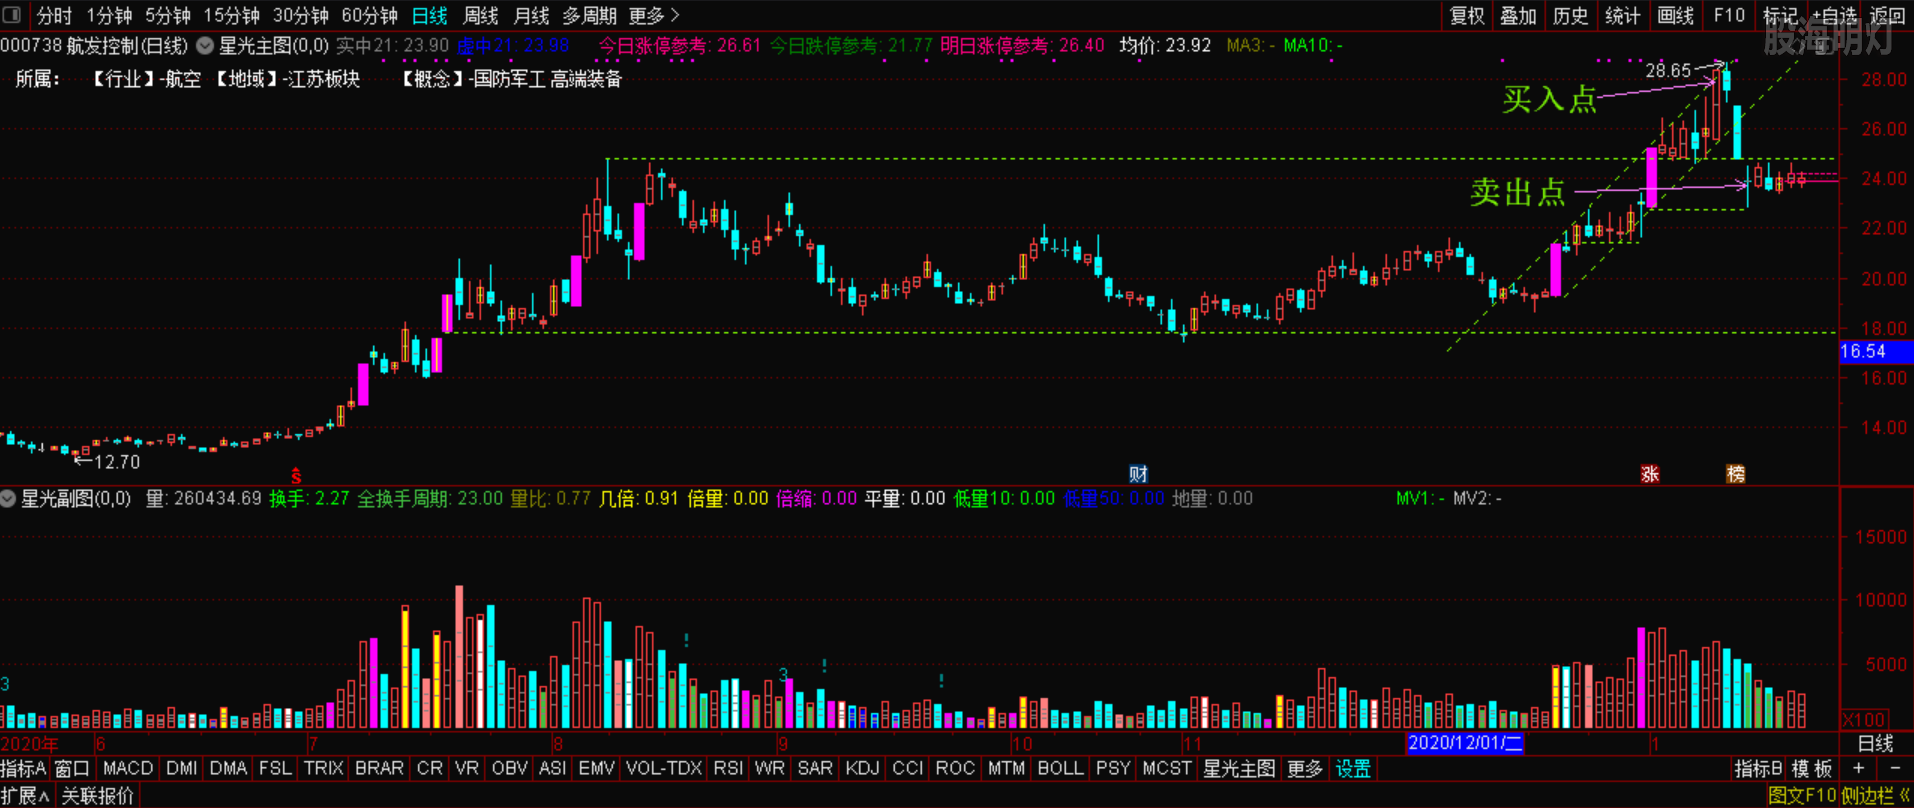Switch to the 15分钟 period
1914x808 pixels.
pos(231,16)
